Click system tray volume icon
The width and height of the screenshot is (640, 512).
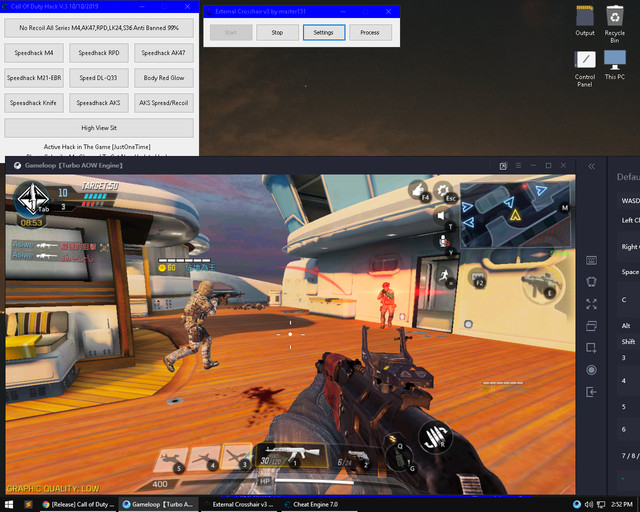tap(589, 505)
